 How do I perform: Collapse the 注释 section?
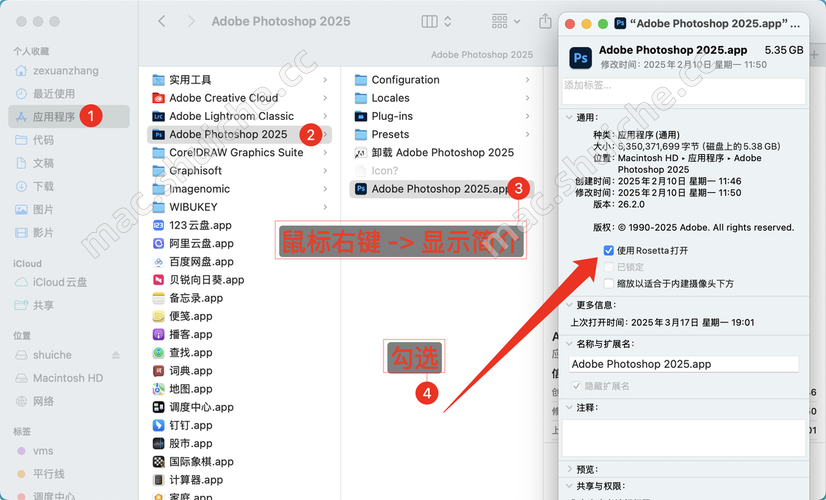click(569, 408)
